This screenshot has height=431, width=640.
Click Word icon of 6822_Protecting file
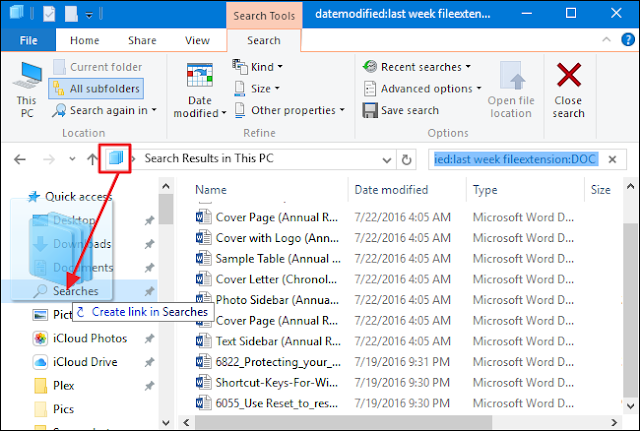tap(203, 362)
